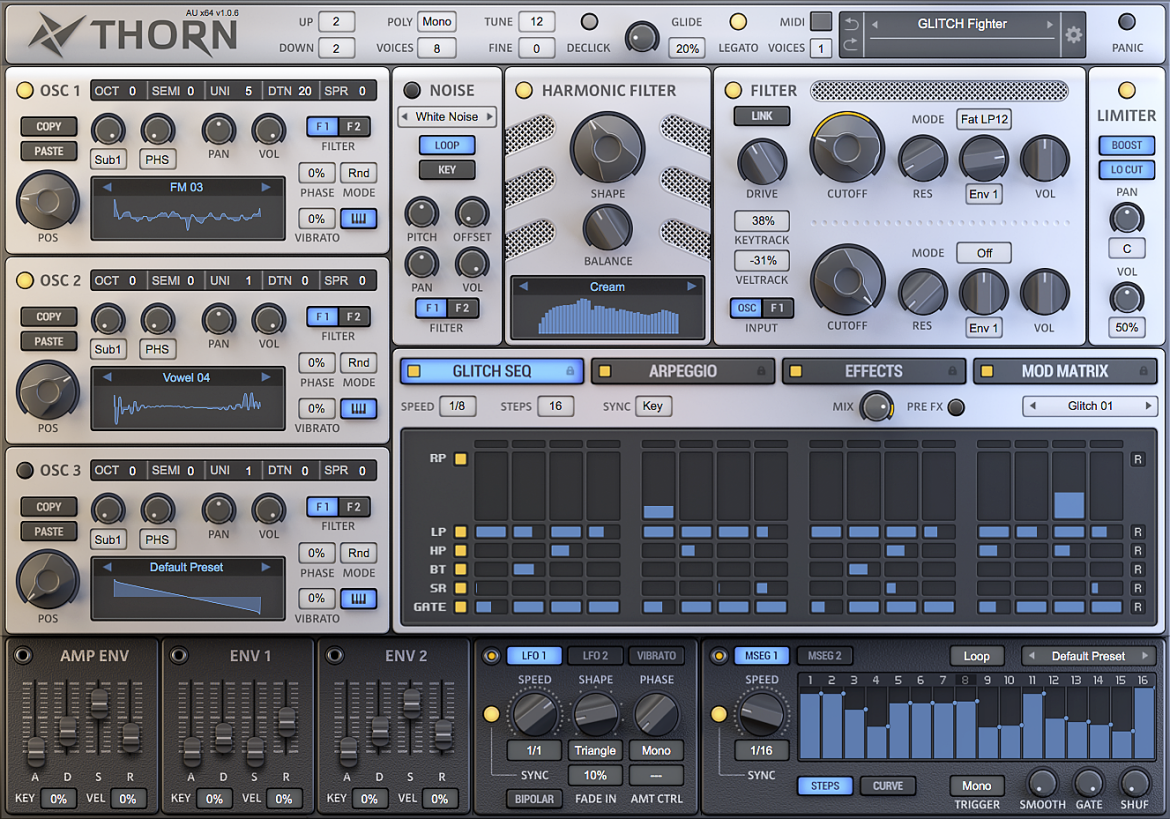Click the Env 2 attack slider
The width and height of the screenshot is (1170, 819).
pos(347,753)
